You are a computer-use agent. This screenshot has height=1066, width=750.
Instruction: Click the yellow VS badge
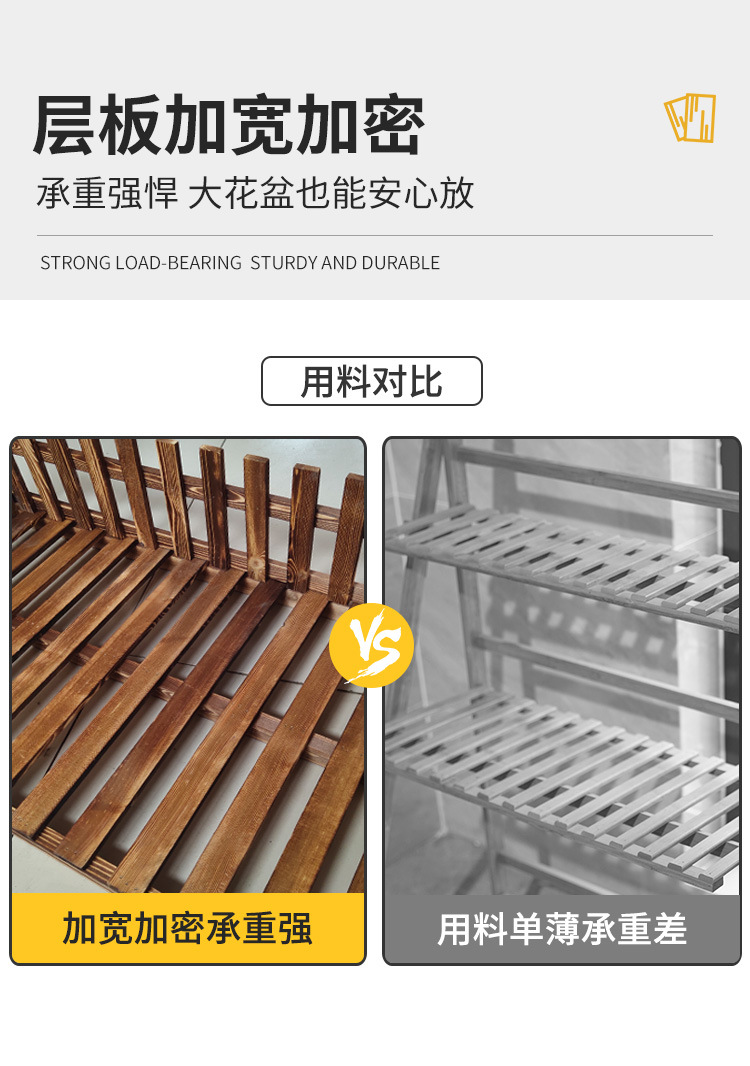(371, 645)
